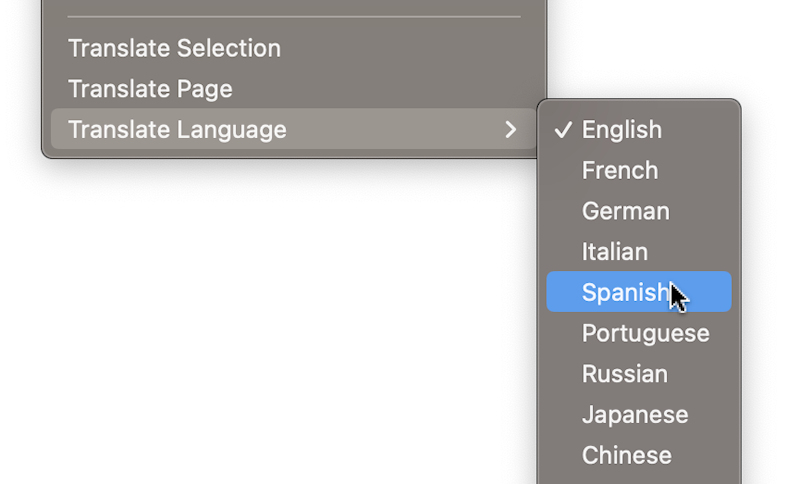800x484 pixels.
Task: Select Portuguese in the language submenu
Action: (x=645, y=333)
